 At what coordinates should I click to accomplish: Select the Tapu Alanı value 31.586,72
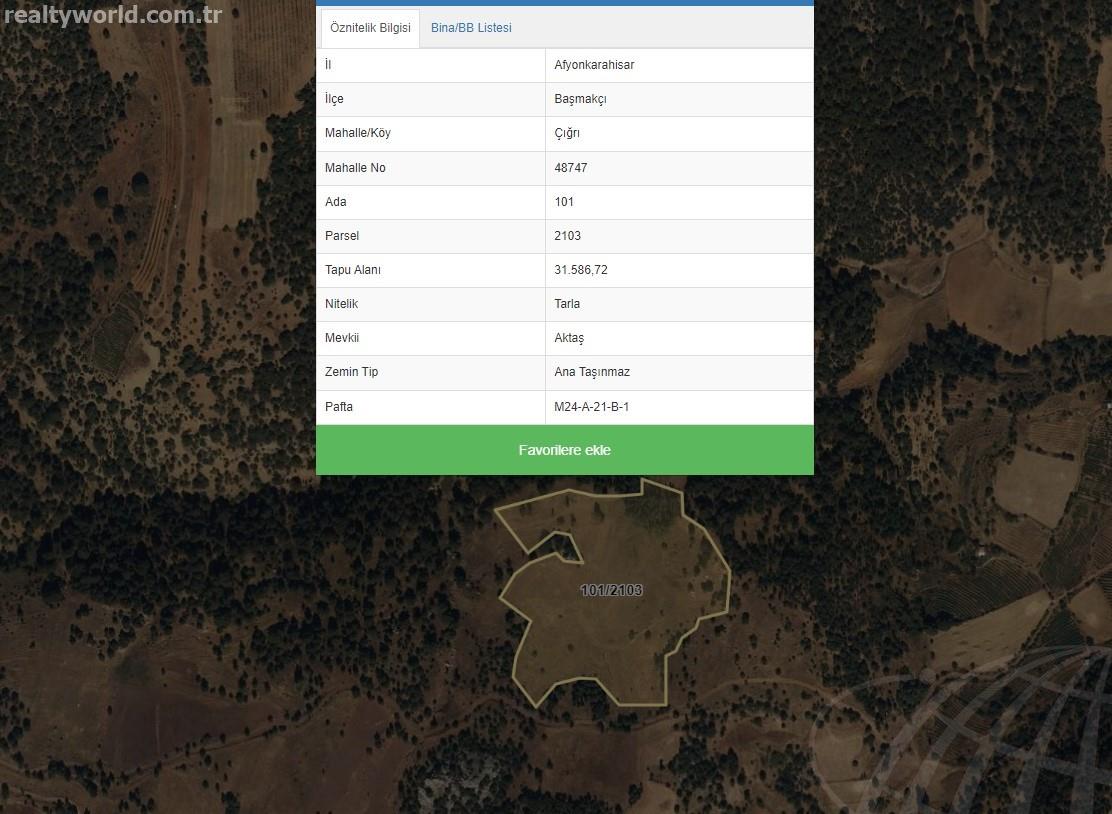[x=581, y=269]
